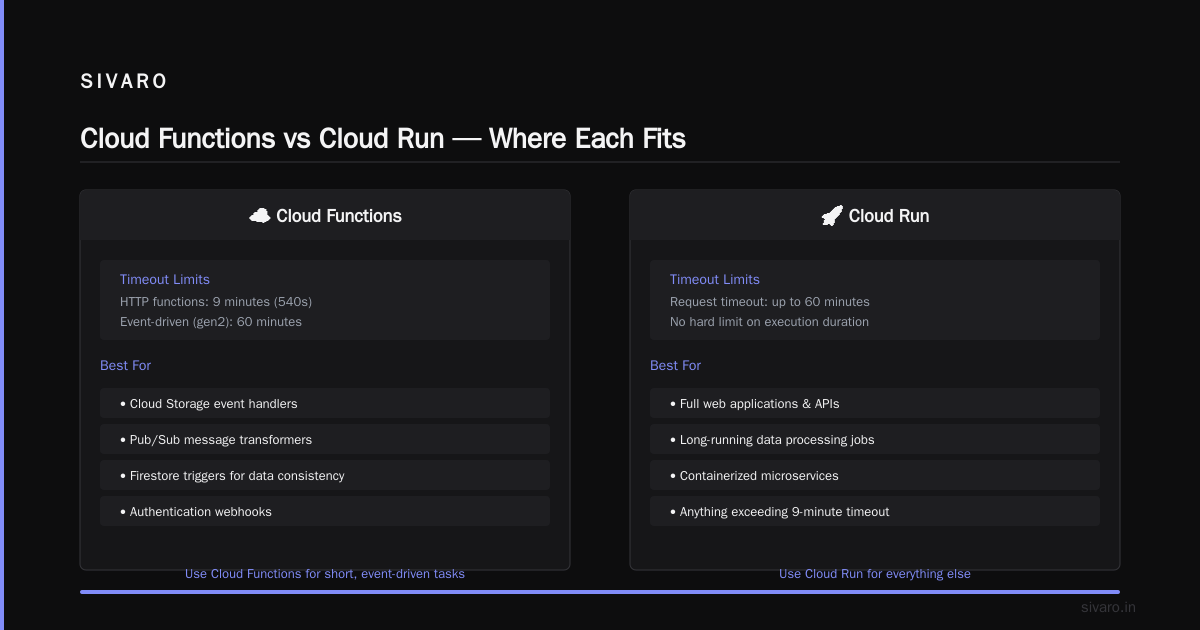Viewport: 1200px width, 630px height.
Task: Click 'Timeout Limits' in the Cloud Run card
Action: point(715,279)
